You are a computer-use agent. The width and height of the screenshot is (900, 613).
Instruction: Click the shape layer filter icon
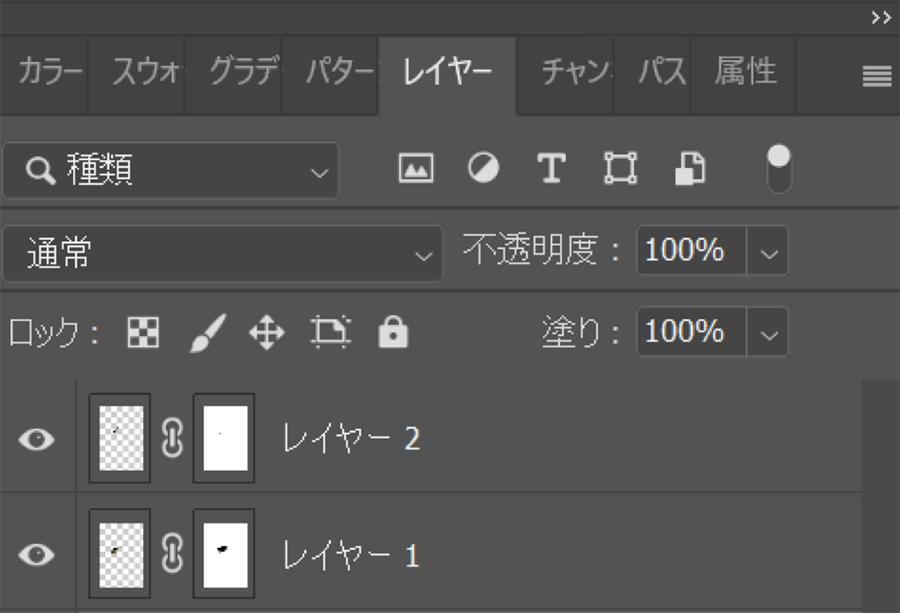pos(620,169)
